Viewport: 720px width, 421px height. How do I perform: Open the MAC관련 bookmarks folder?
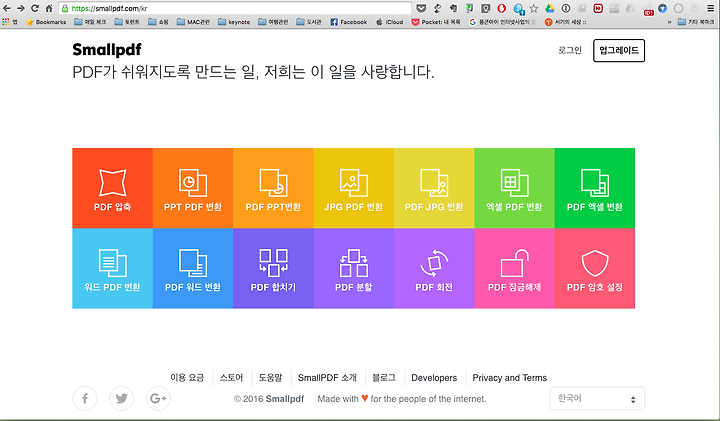tap(194, 22)
